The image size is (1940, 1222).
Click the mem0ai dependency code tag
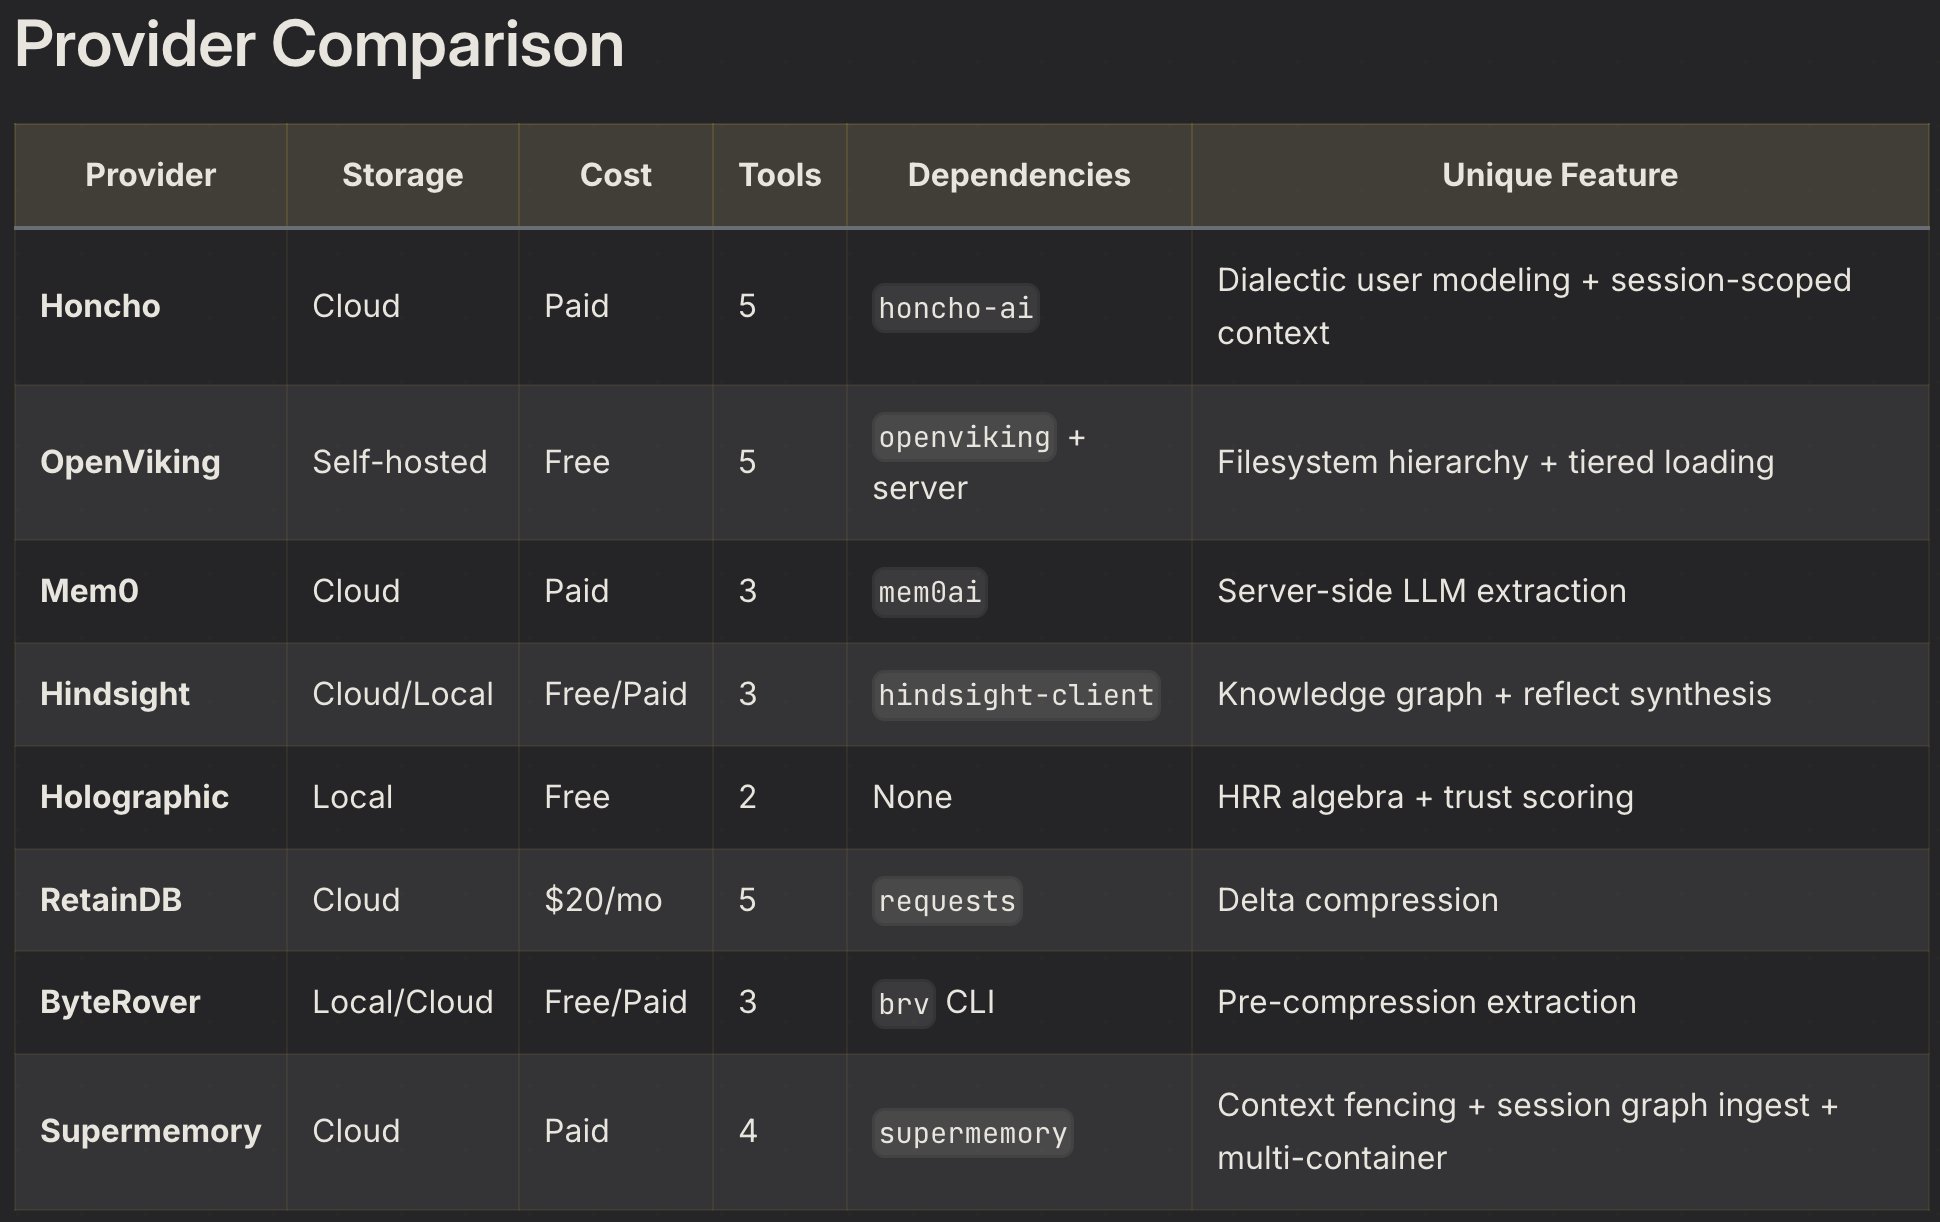coord(930,592)
